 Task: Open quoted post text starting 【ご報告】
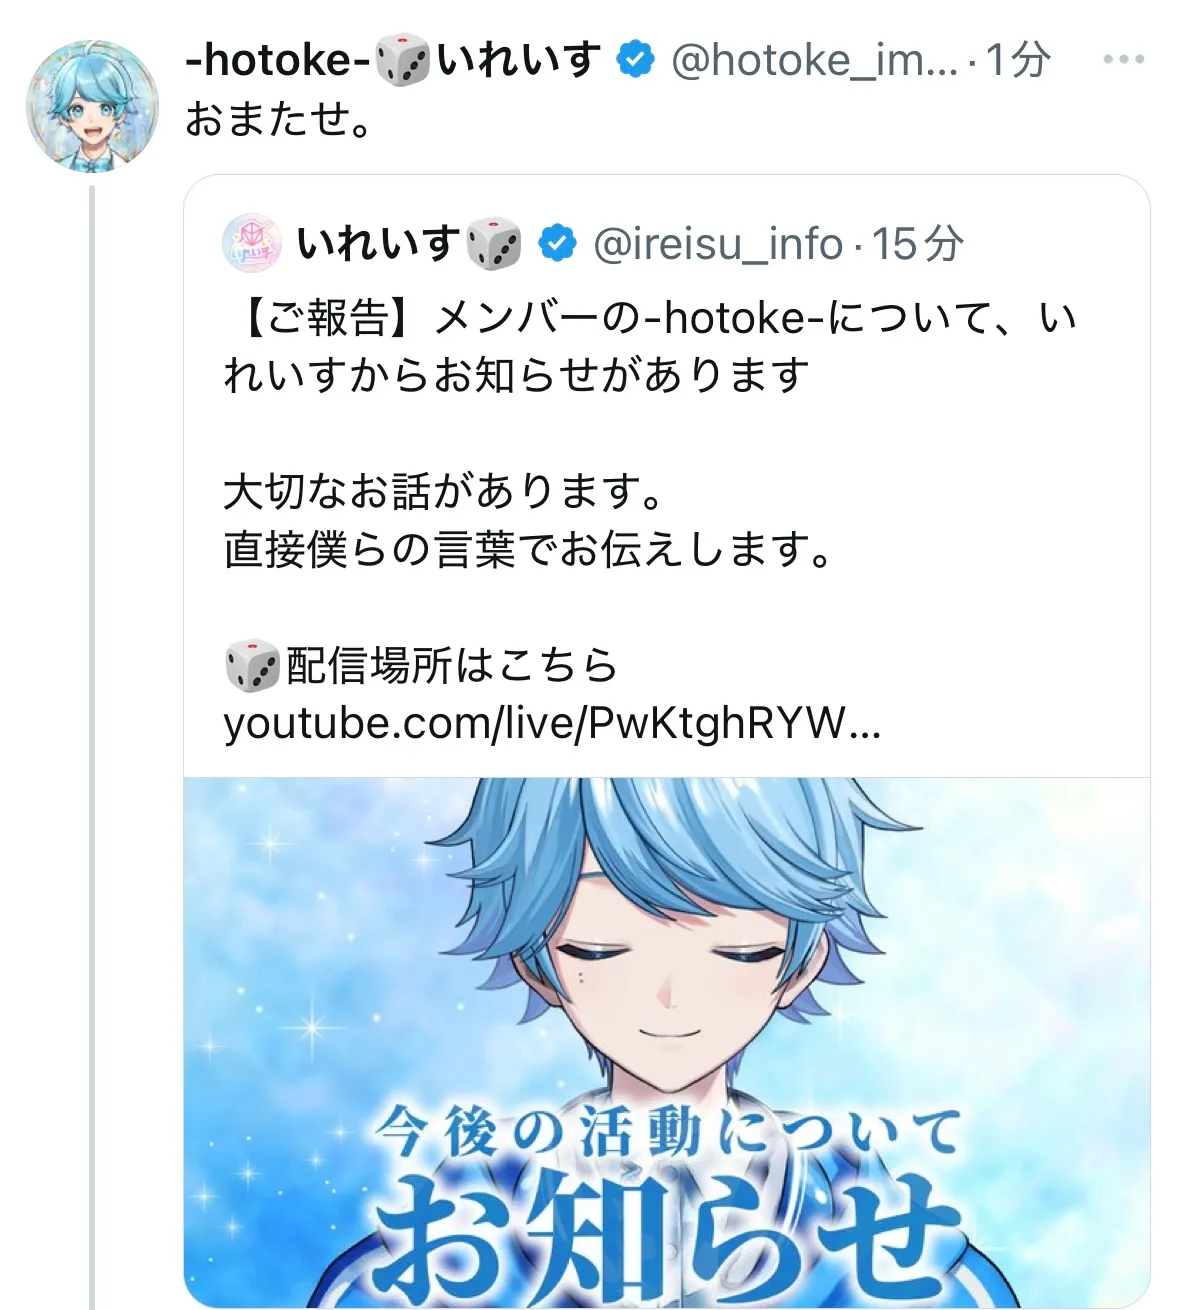pyautogui.click(x=650, y=346)
